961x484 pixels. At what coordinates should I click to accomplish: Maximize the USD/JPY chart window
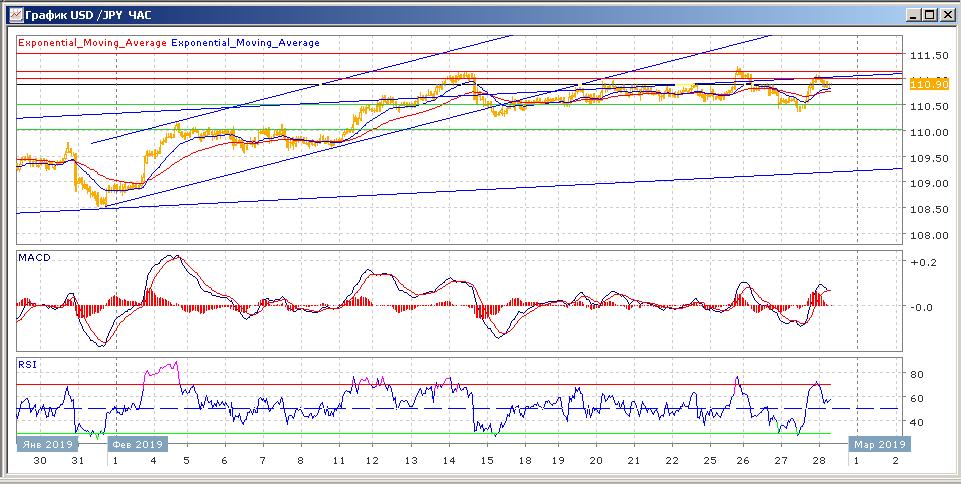[x=930, y=15]
